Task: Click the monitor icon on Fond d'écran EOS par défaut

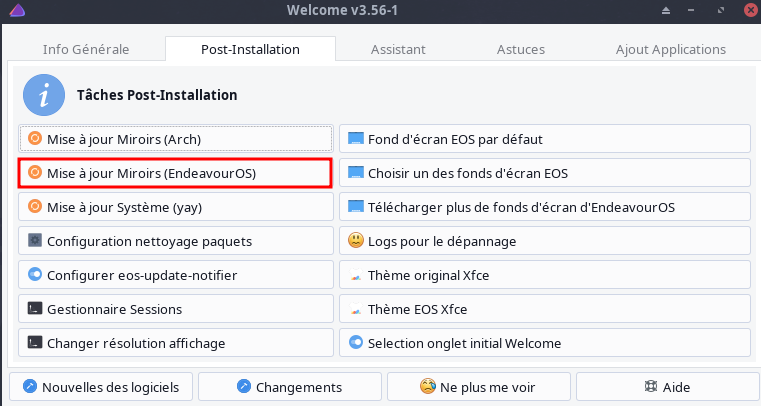Action: [x=355, y=139]
